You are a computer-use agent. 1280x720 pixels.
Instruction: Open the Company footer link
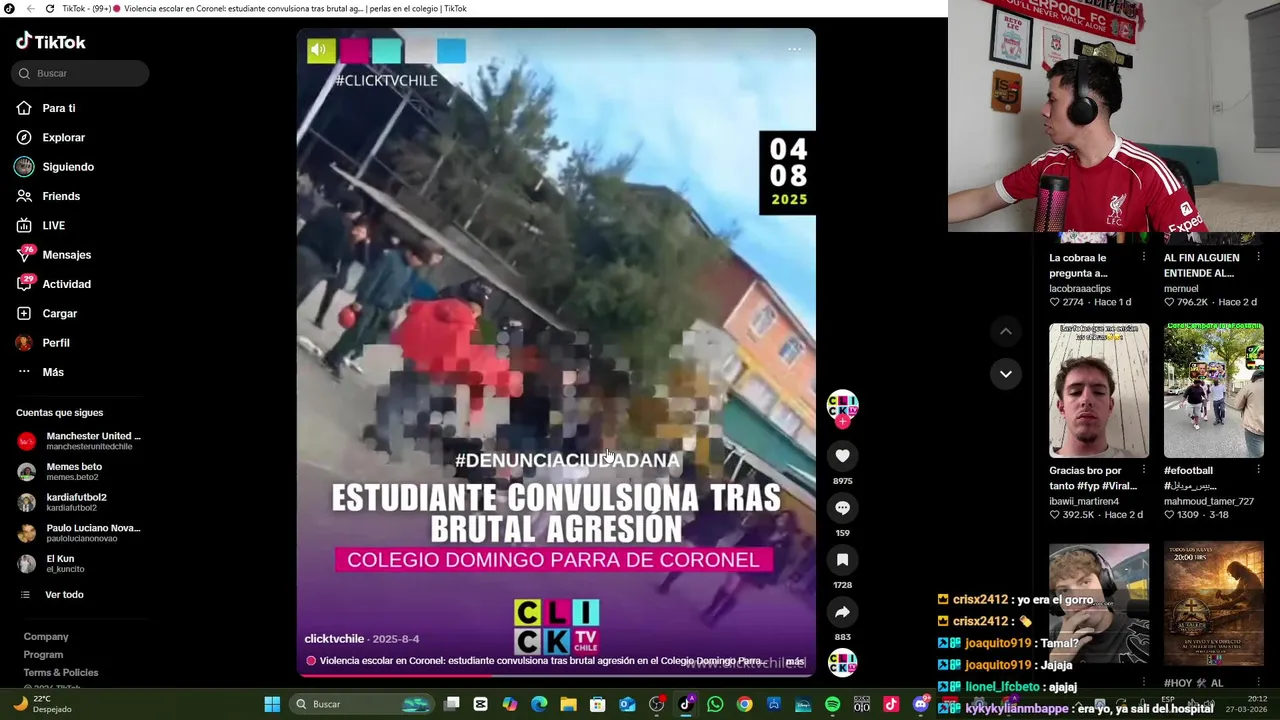(46, 637)
